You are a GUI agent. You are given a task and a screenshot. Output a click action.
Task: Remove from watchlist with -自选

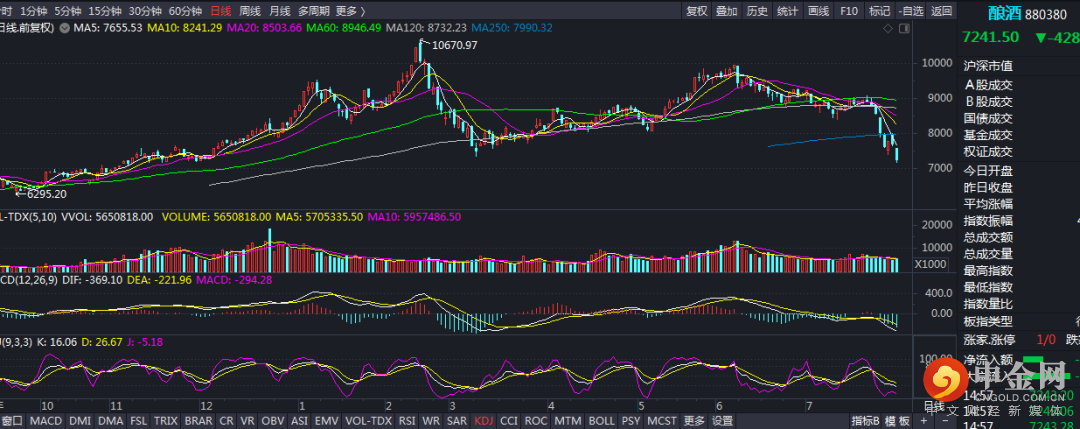click(911, 11)
